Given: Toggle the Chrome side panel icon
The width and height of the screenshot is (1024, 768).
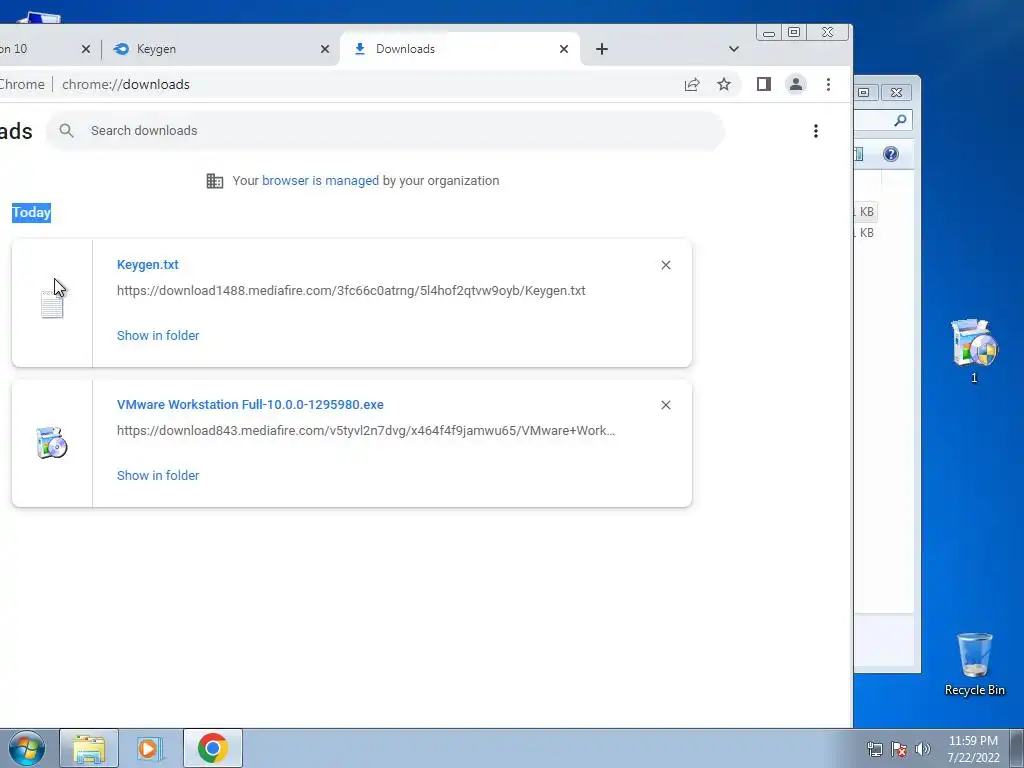Looking at the screenshot, I should pyautogui.click(x=763, y=84).
